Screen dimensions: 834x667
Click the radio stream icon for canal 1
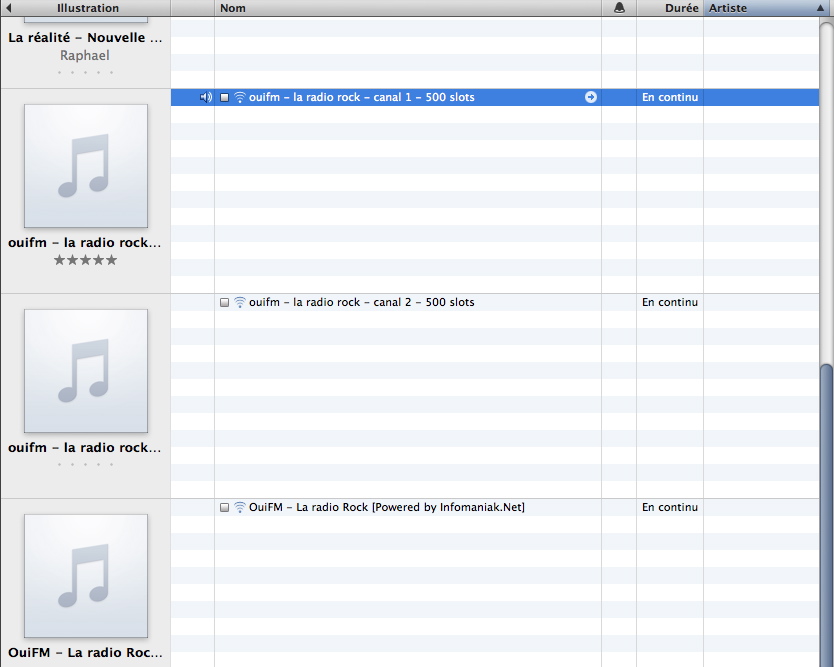[x=240, y=97]
